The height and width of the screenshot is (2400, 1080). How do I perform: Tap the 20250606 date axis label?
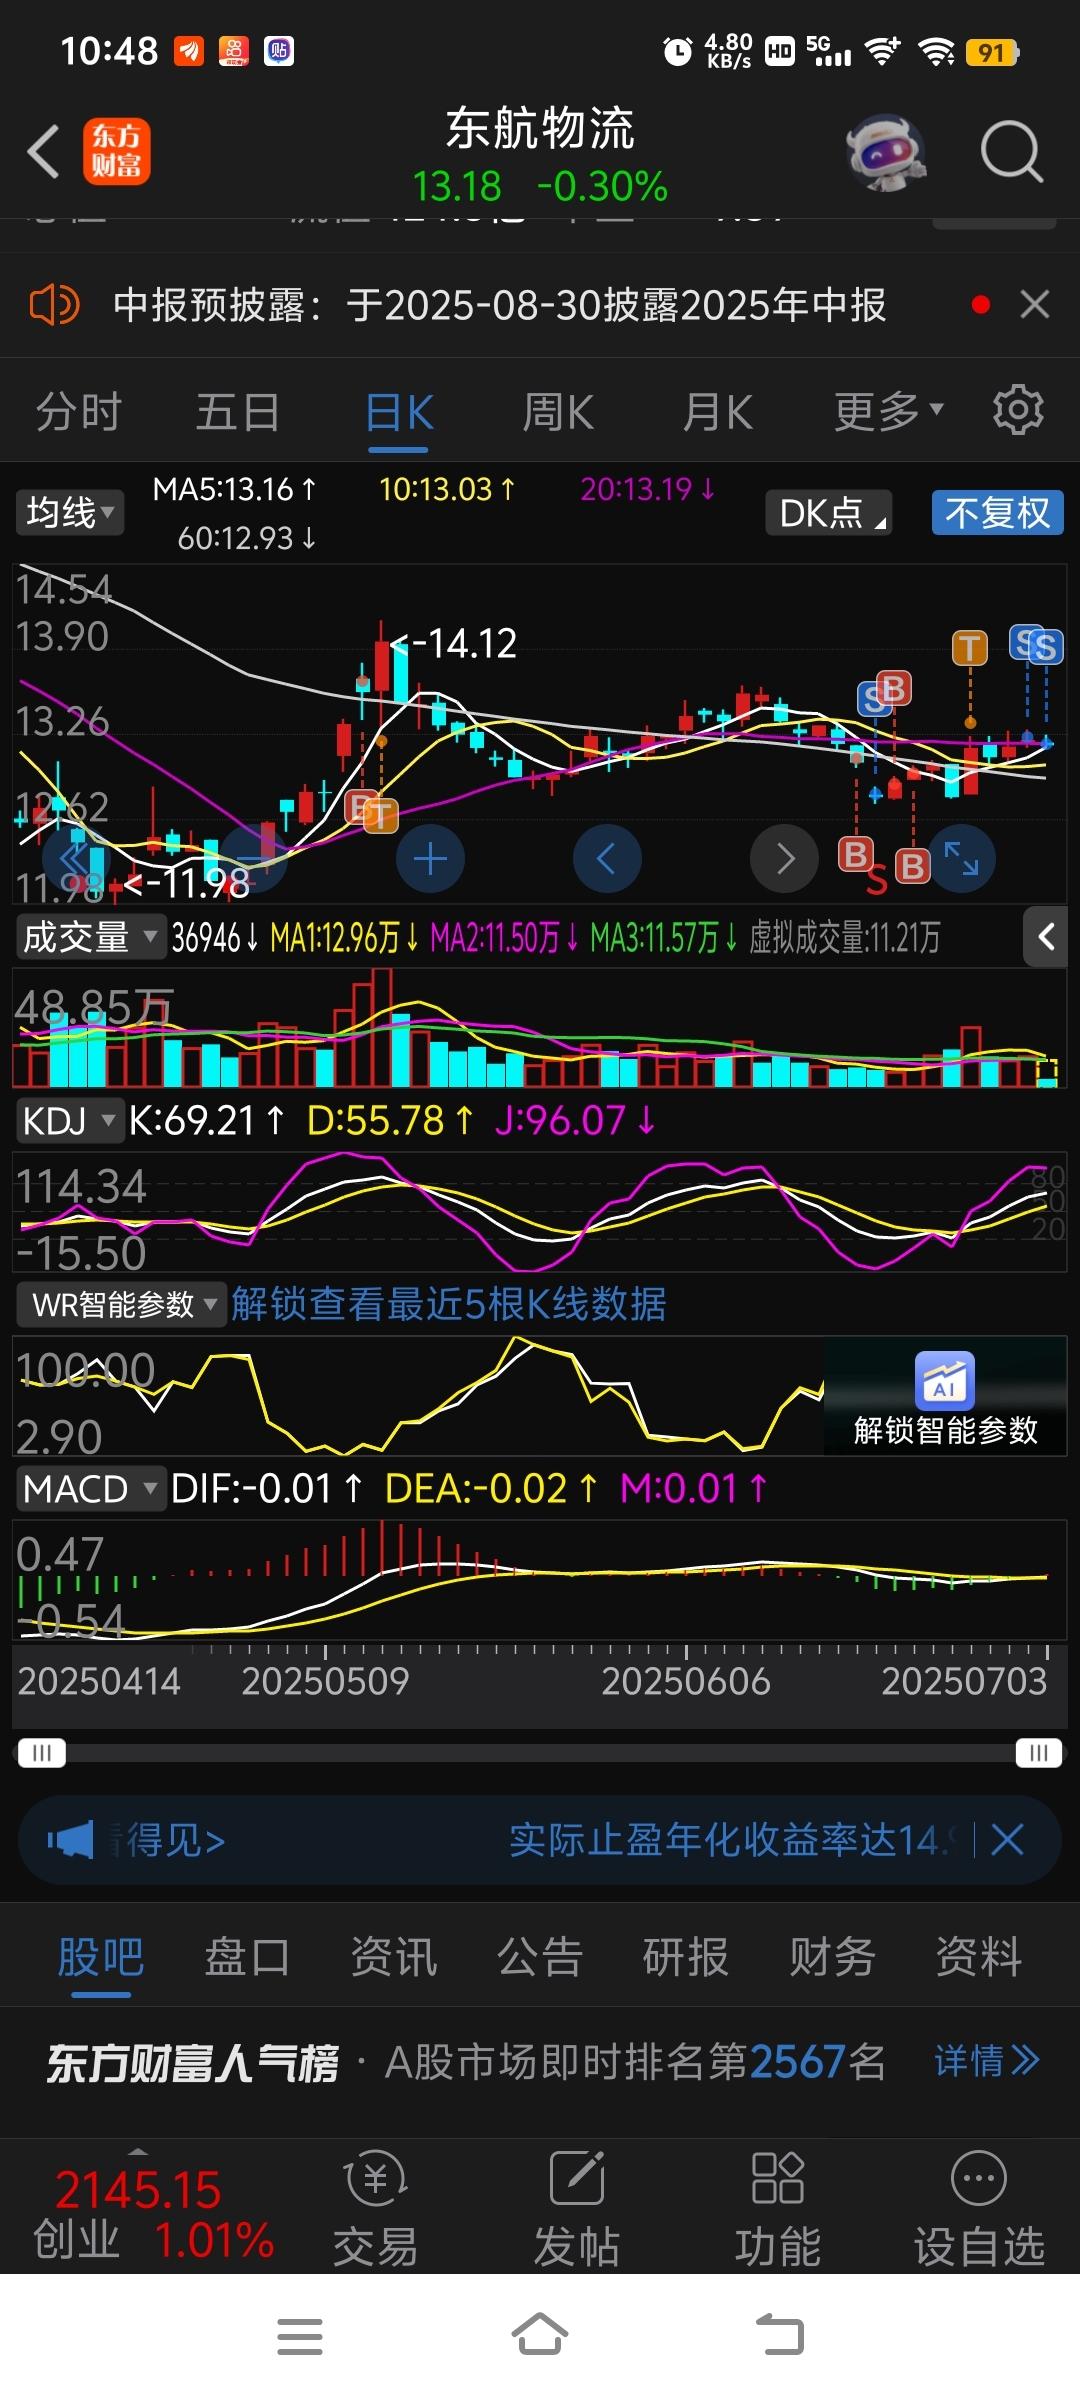(686, 1681)
